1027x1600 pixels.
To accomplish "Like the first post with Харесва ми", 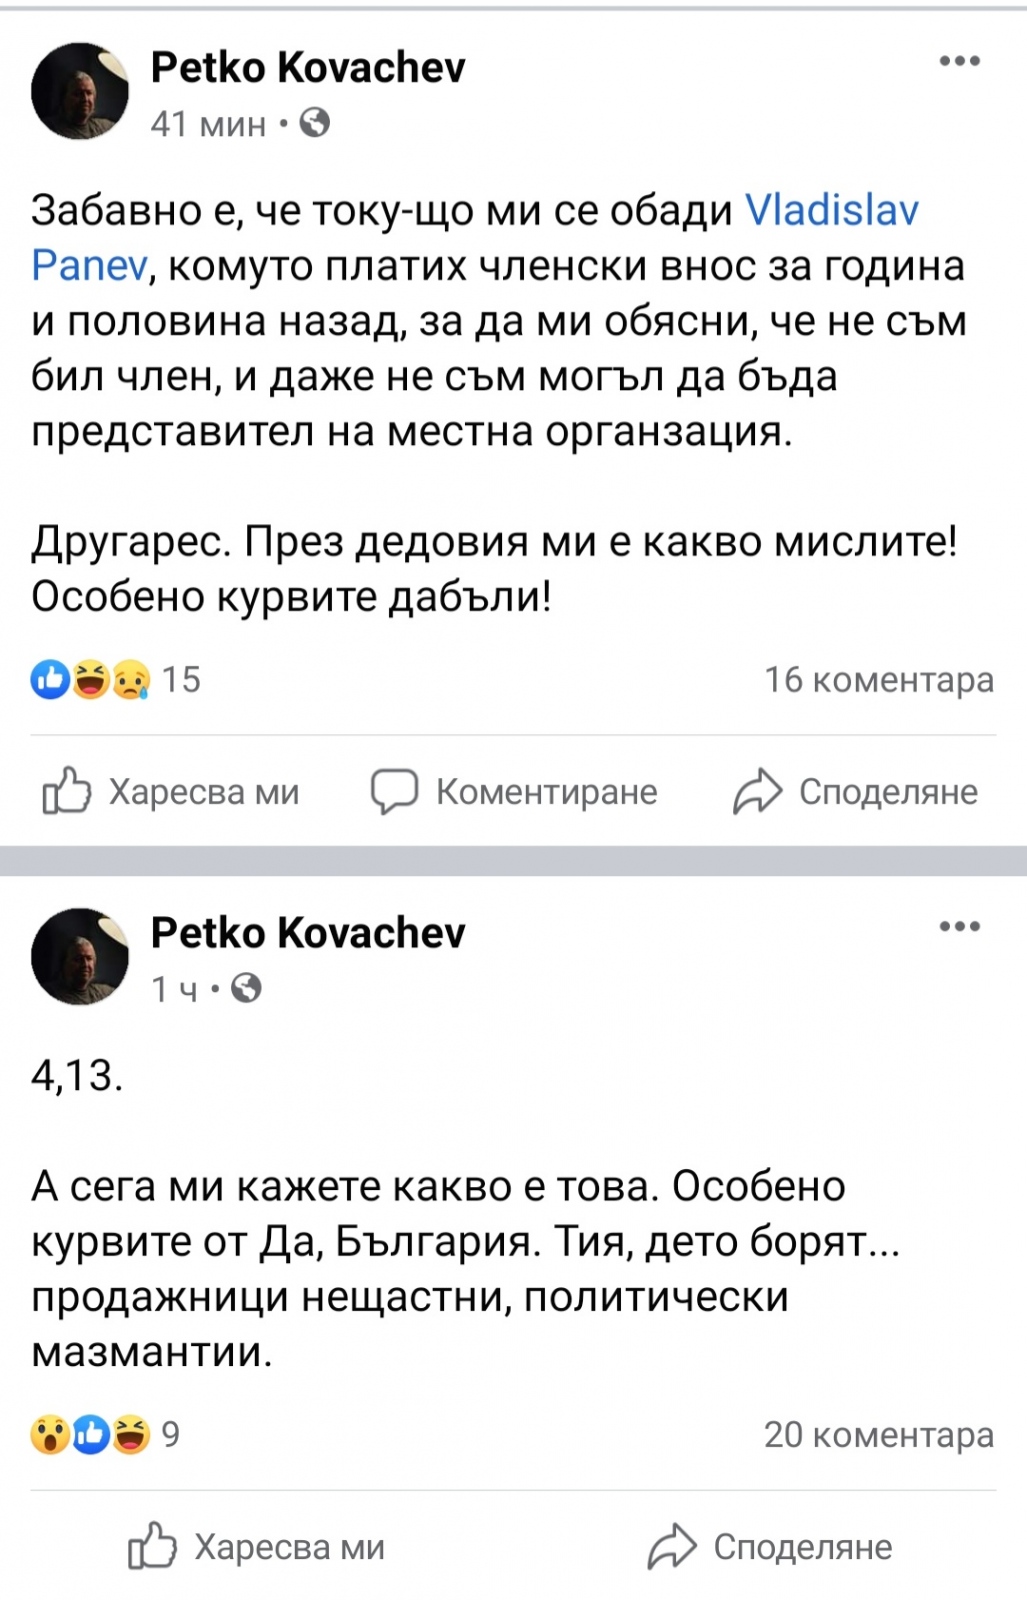I will [x=171, y=791].
